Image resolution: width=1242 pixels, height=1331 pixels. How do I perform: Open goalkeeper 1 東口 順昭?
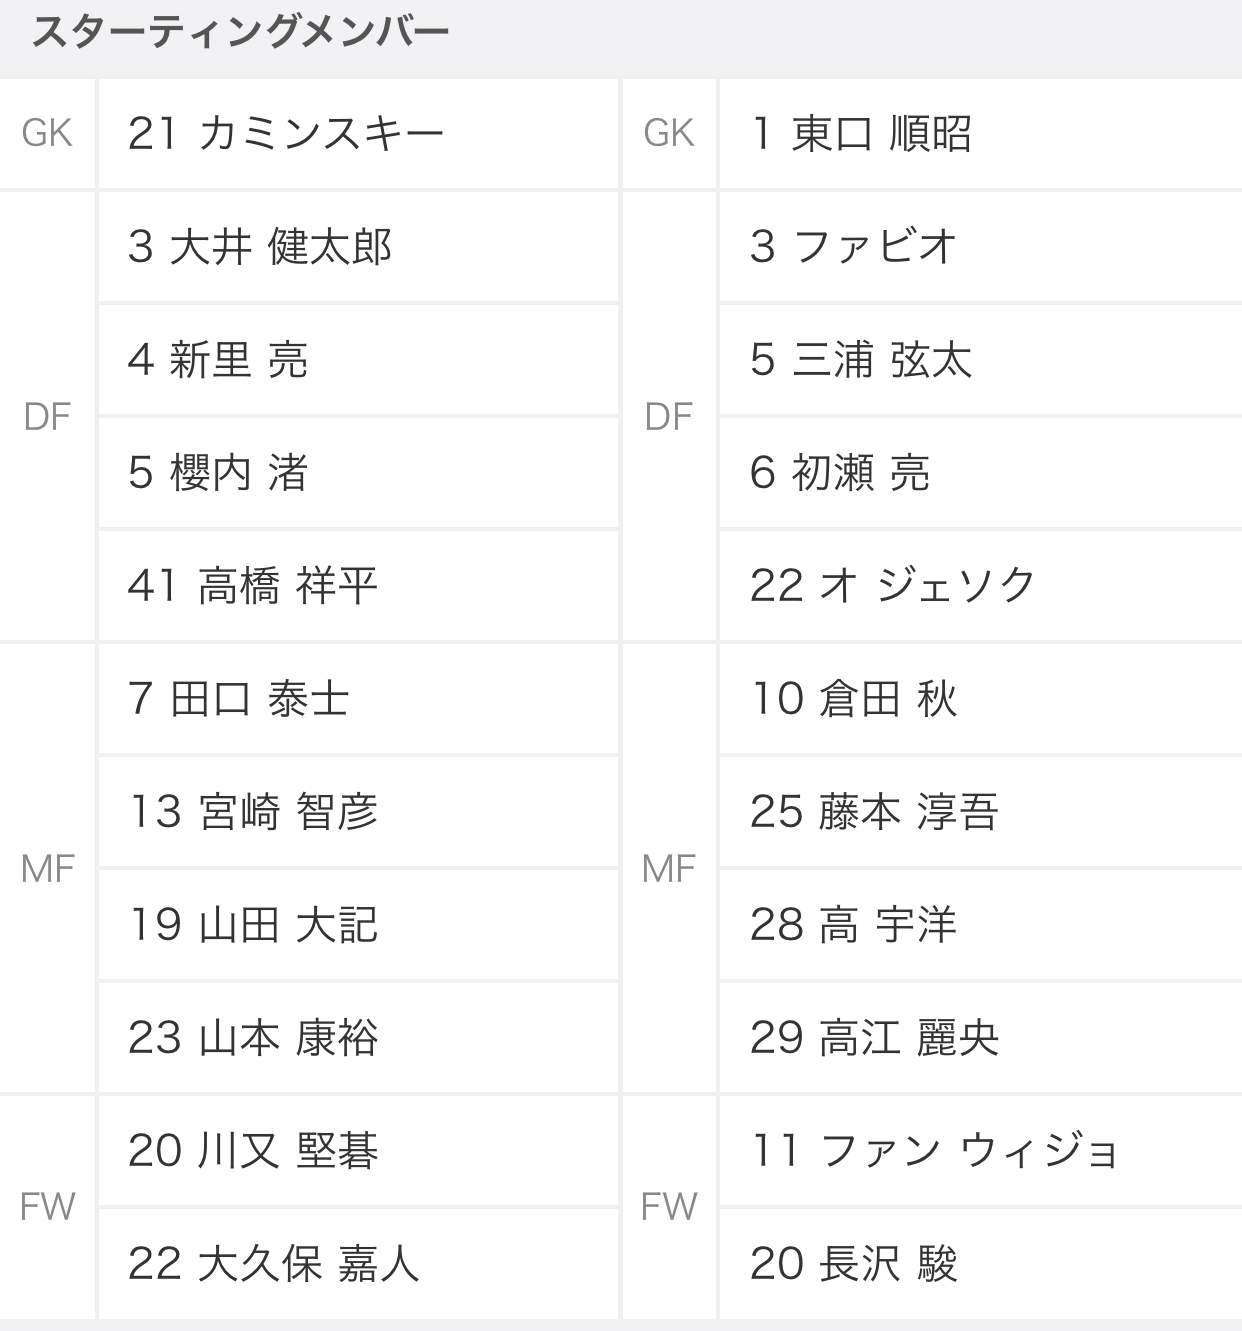pyautogui.click(x=861, y=133)
